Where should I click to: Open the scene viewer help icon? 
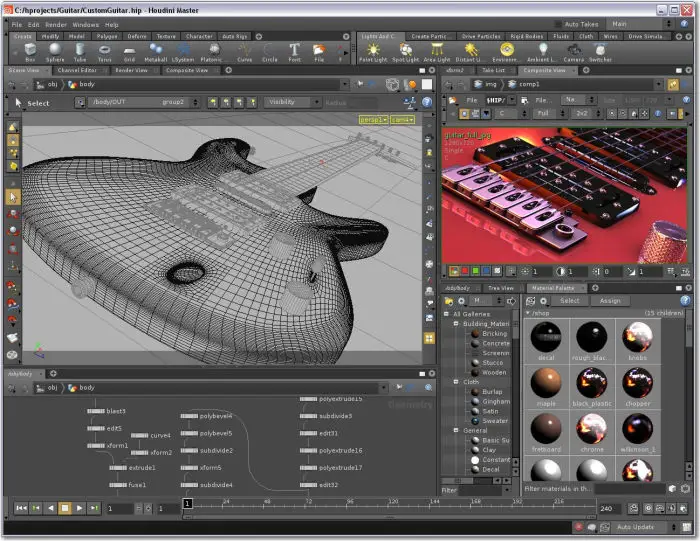[x=427, y=103]
